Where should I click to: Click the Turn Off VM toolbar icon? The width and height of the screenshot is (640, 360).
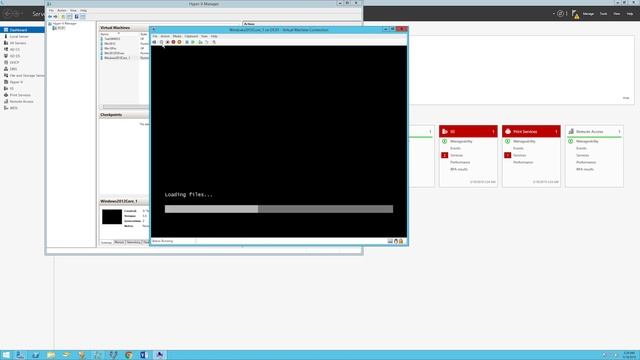coord(167,42)
